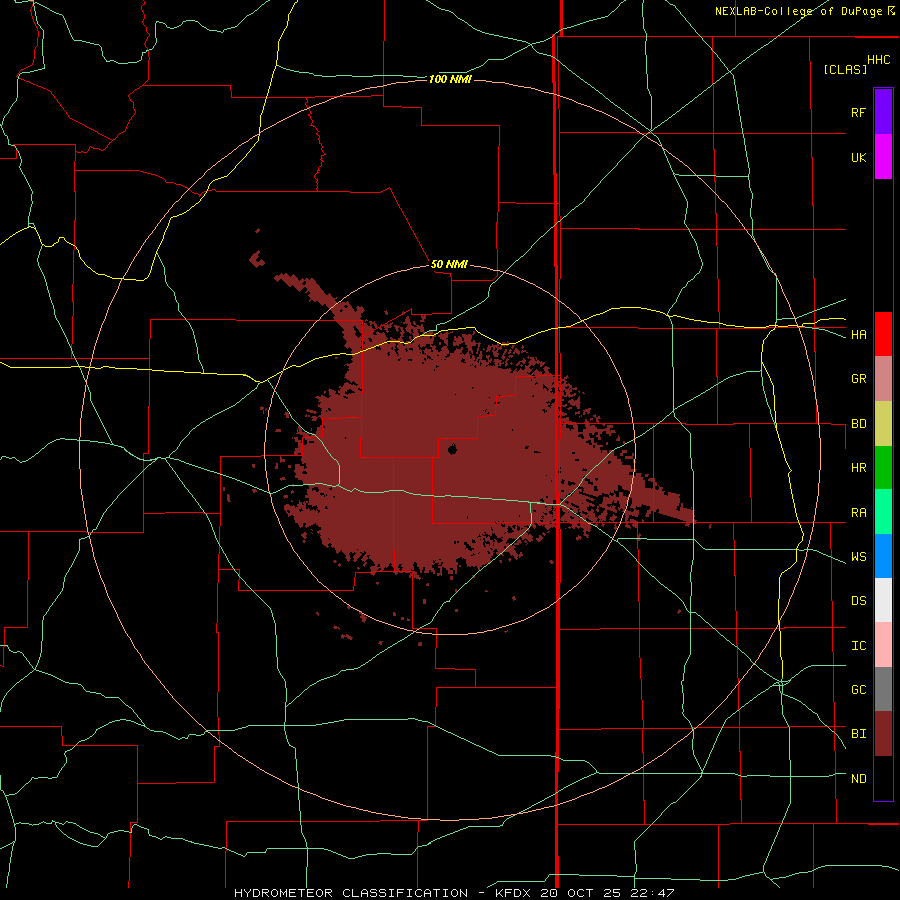900x900 pixels.
Task: Click the 20 OCT 25 date text
Action: pyautogui.click(x=580, y=893)
